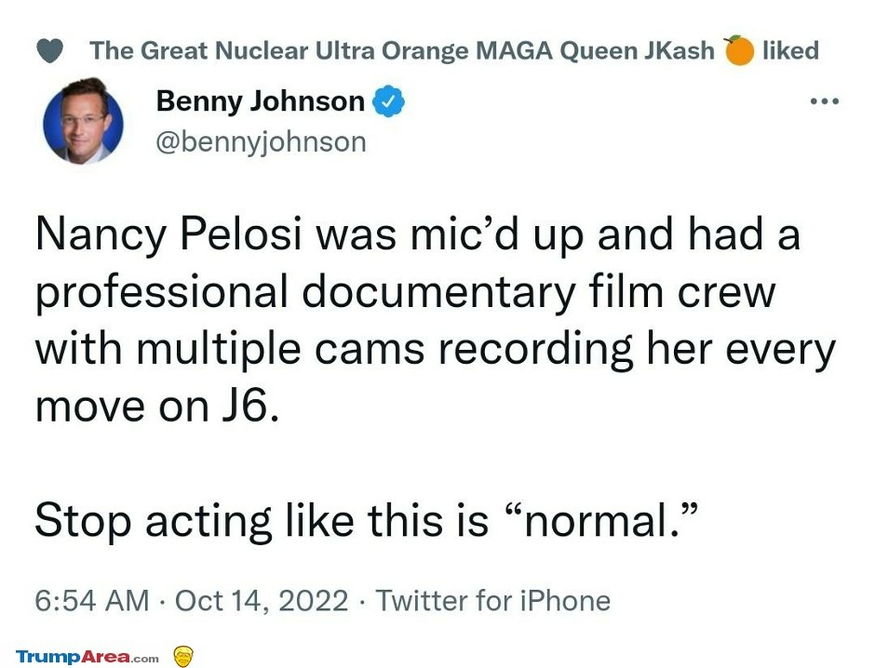Click the "with multiple cams recording" line
This screenshot has height=668, width=875.
coord(330,351)
